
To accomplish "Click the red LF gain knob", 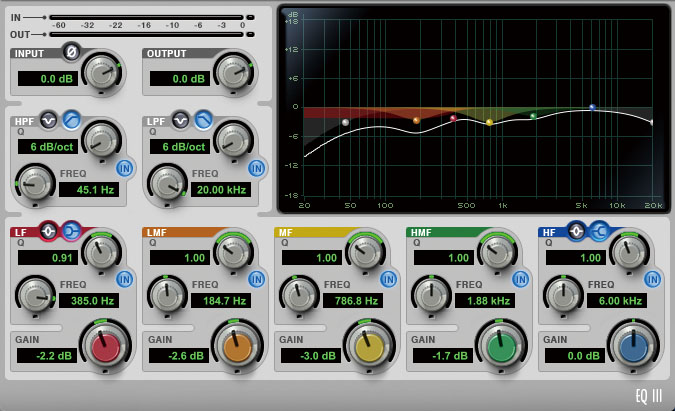I will pyautogui.click(x=105, y=347).
